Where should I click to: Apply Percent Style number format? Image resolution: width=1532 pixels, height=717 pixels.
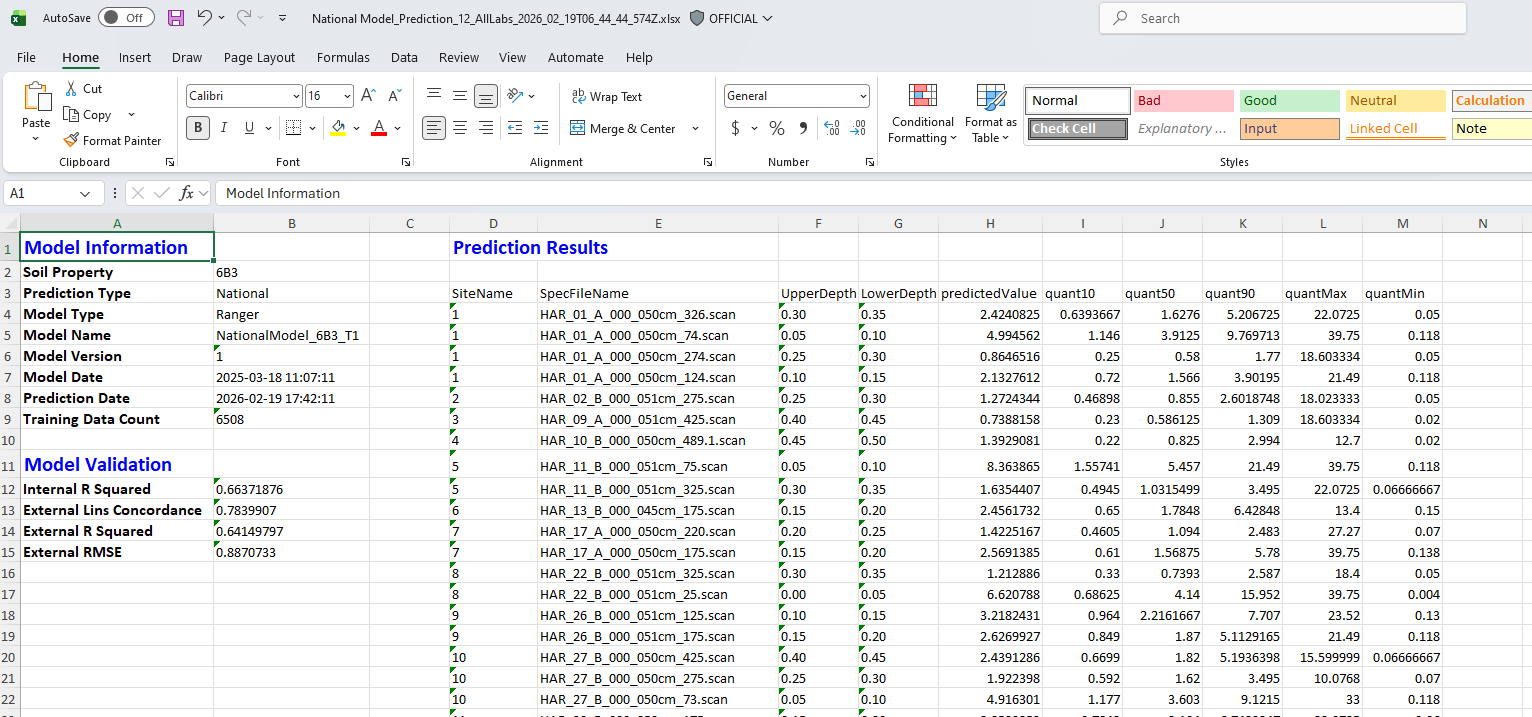point(777,128)
